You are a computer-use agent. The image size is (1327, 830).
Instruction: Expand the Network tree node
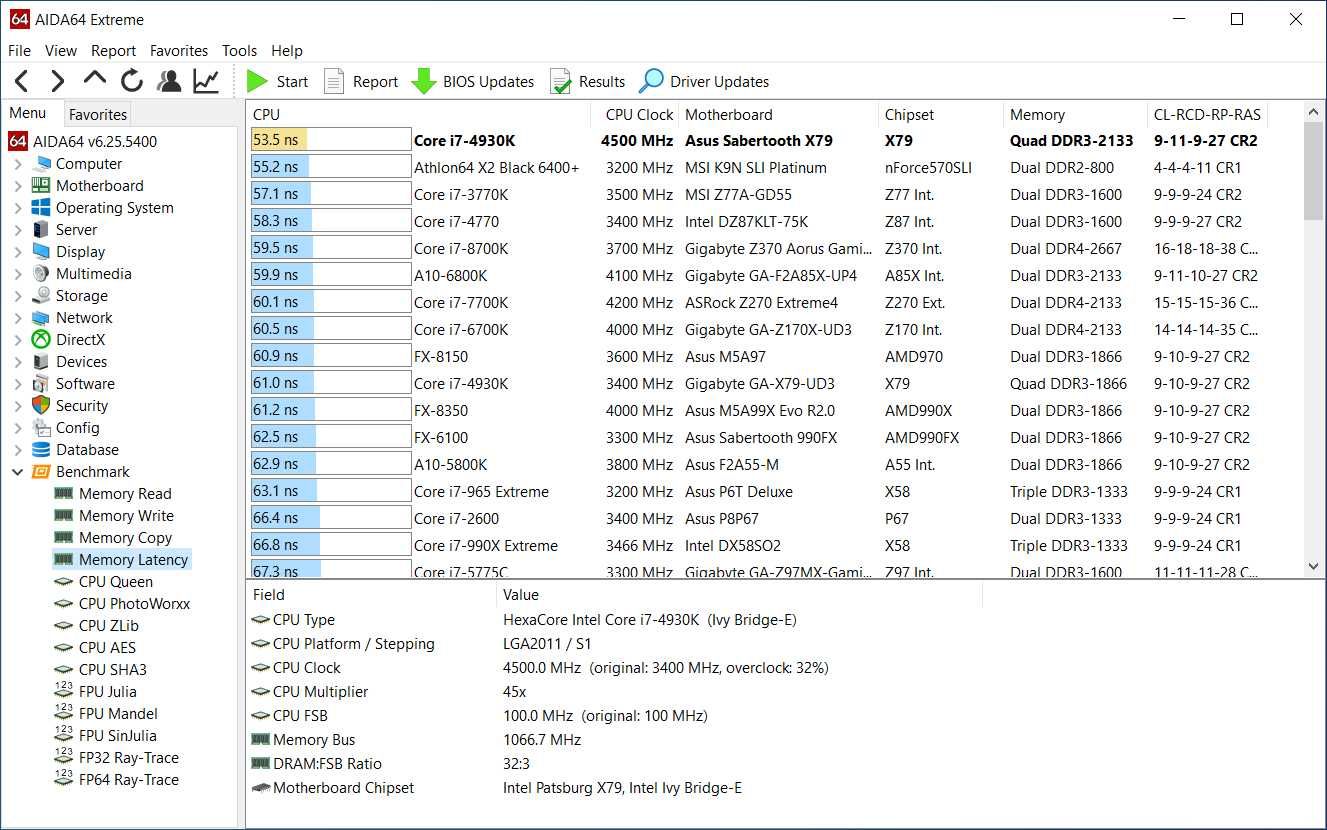(18, 318)
